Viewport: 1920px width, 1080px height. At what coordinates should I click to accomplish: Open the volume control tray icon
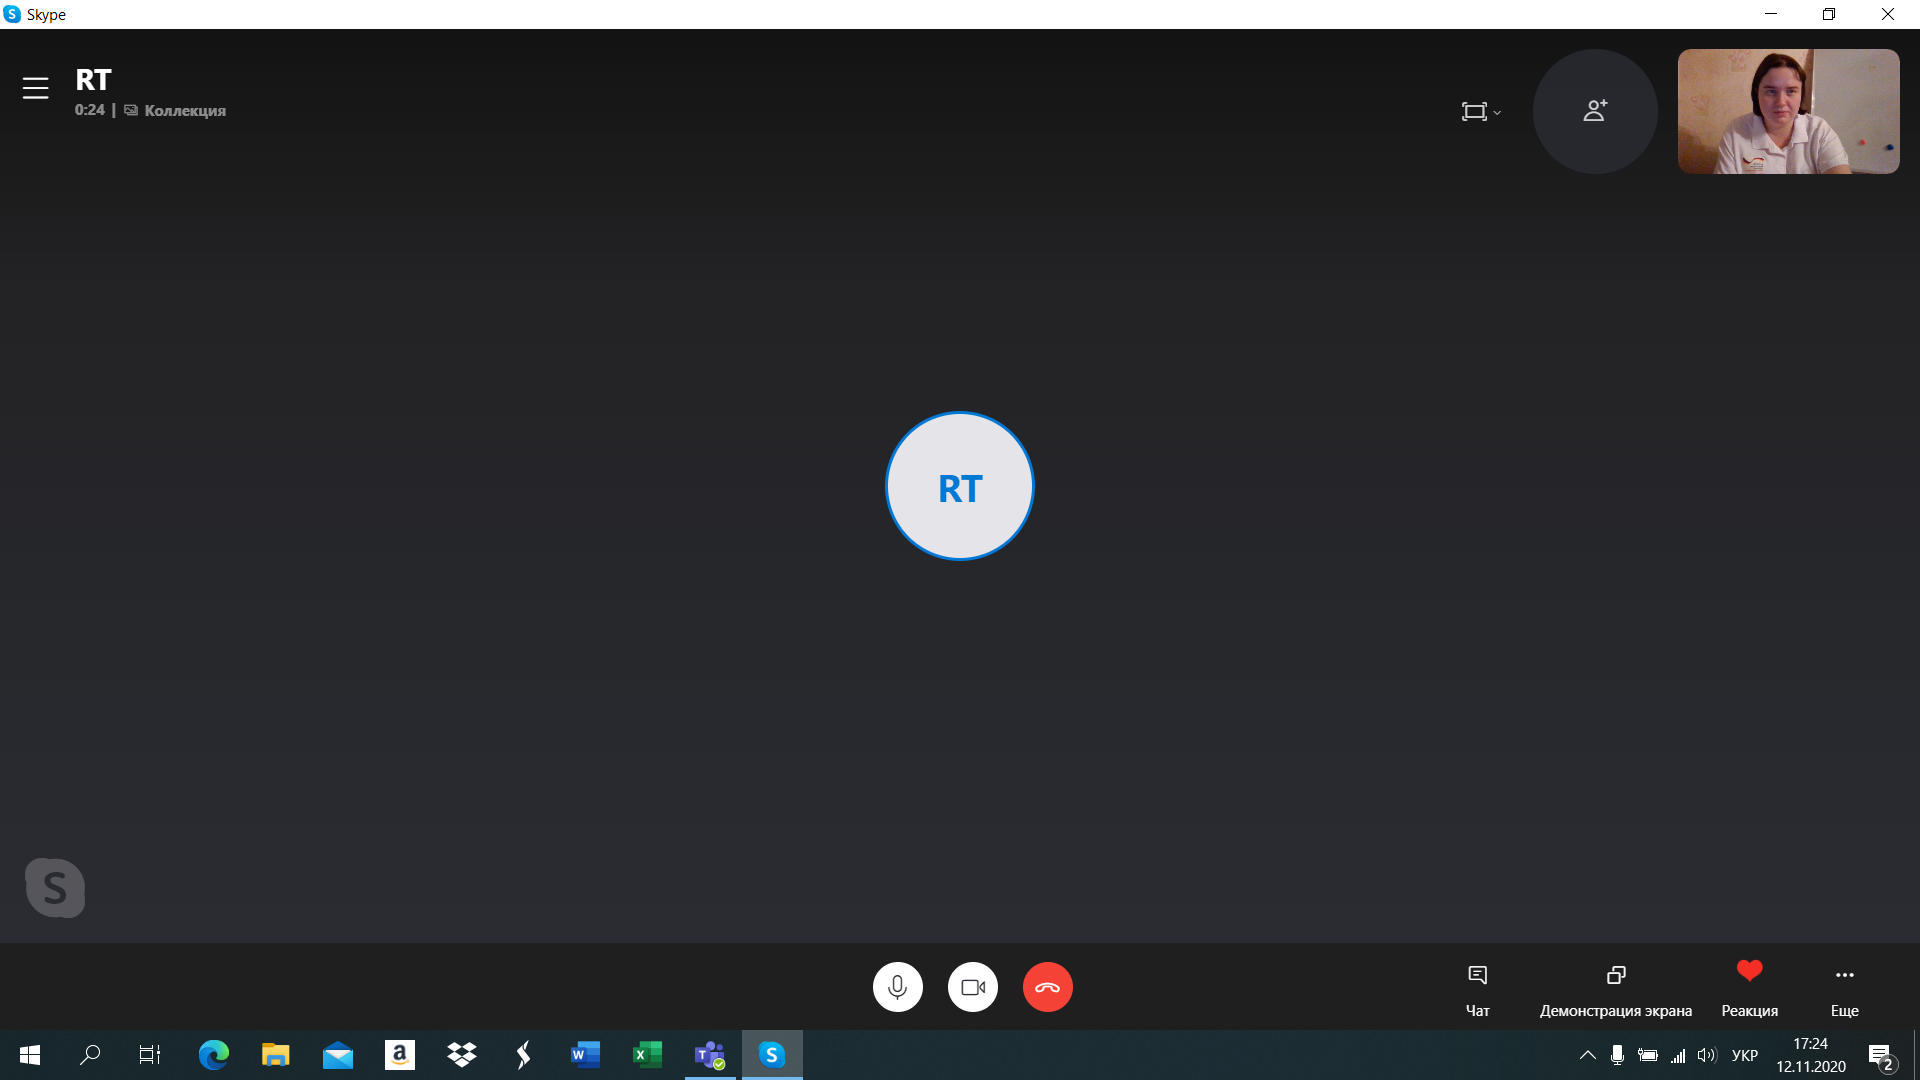point(1707,1055)
